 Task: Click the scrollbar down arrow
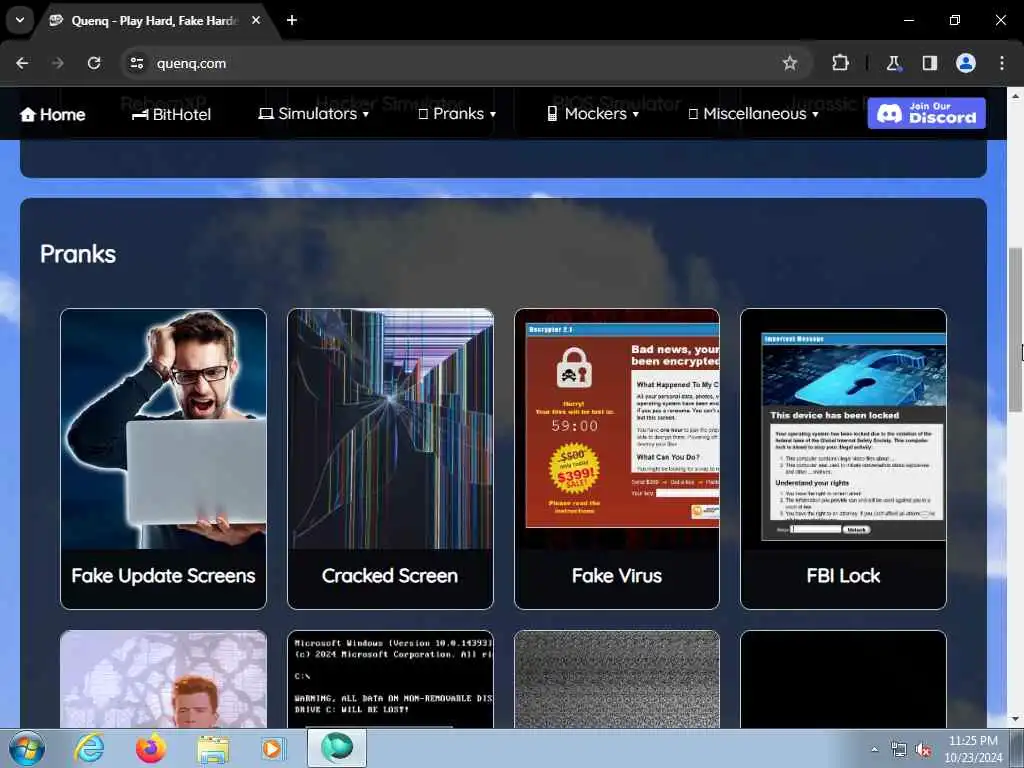[1015, 719]
